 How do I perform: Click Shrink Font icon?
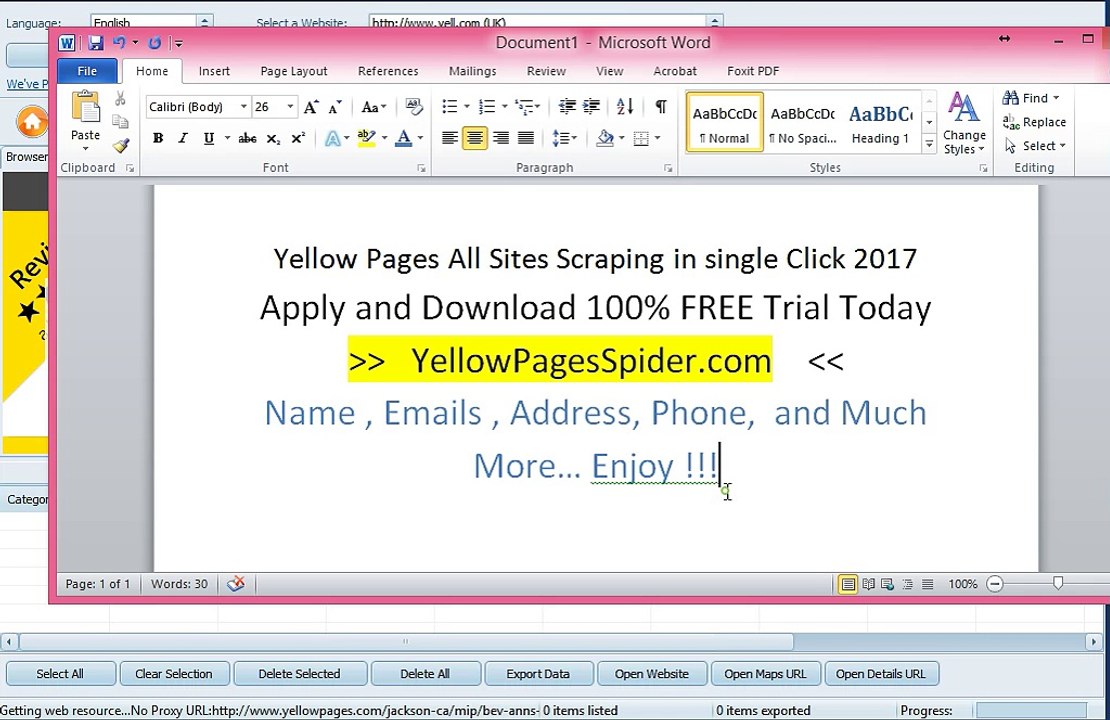(x=335, y=107)
